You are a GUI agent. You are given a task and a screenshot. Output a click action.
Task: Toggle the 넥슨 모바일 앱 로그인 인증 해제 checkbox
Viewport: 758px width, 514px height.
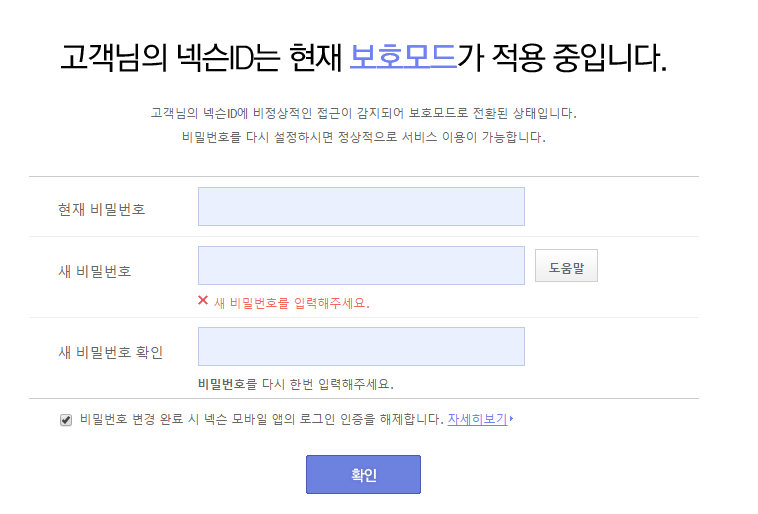pos(66,420)
